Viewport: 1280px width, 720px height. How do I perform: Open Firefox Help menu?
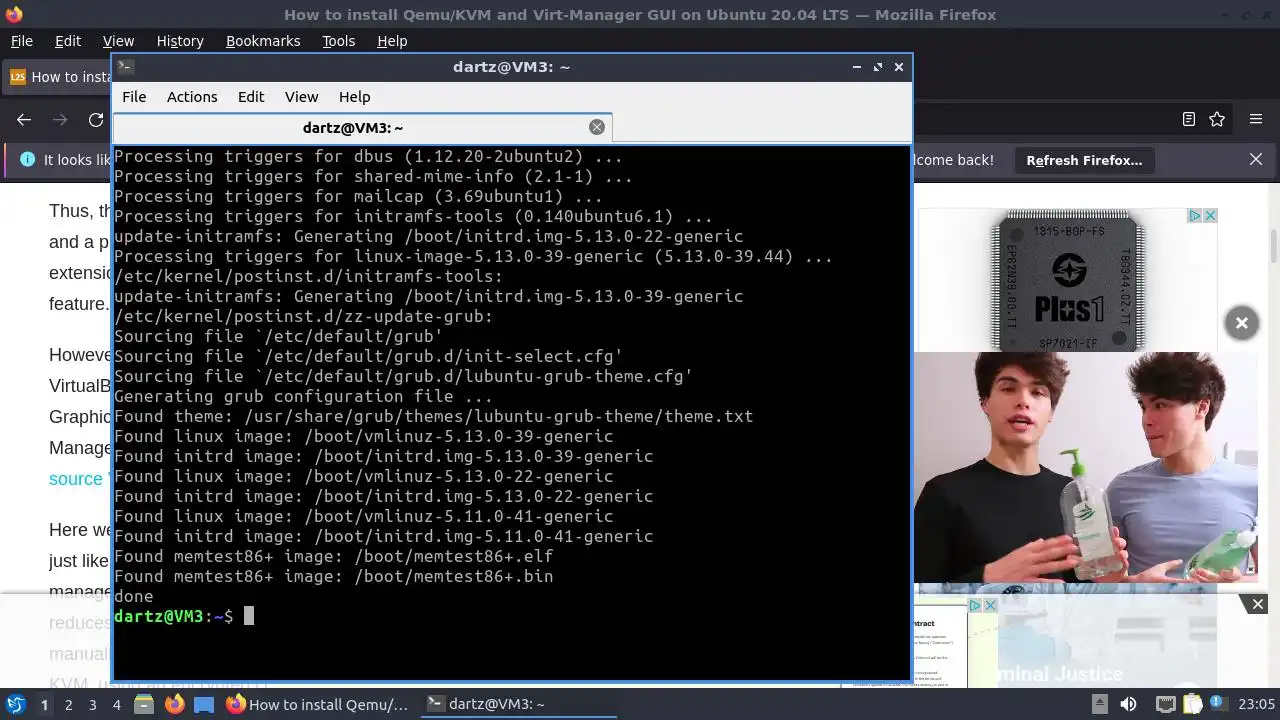pos(392,41)
